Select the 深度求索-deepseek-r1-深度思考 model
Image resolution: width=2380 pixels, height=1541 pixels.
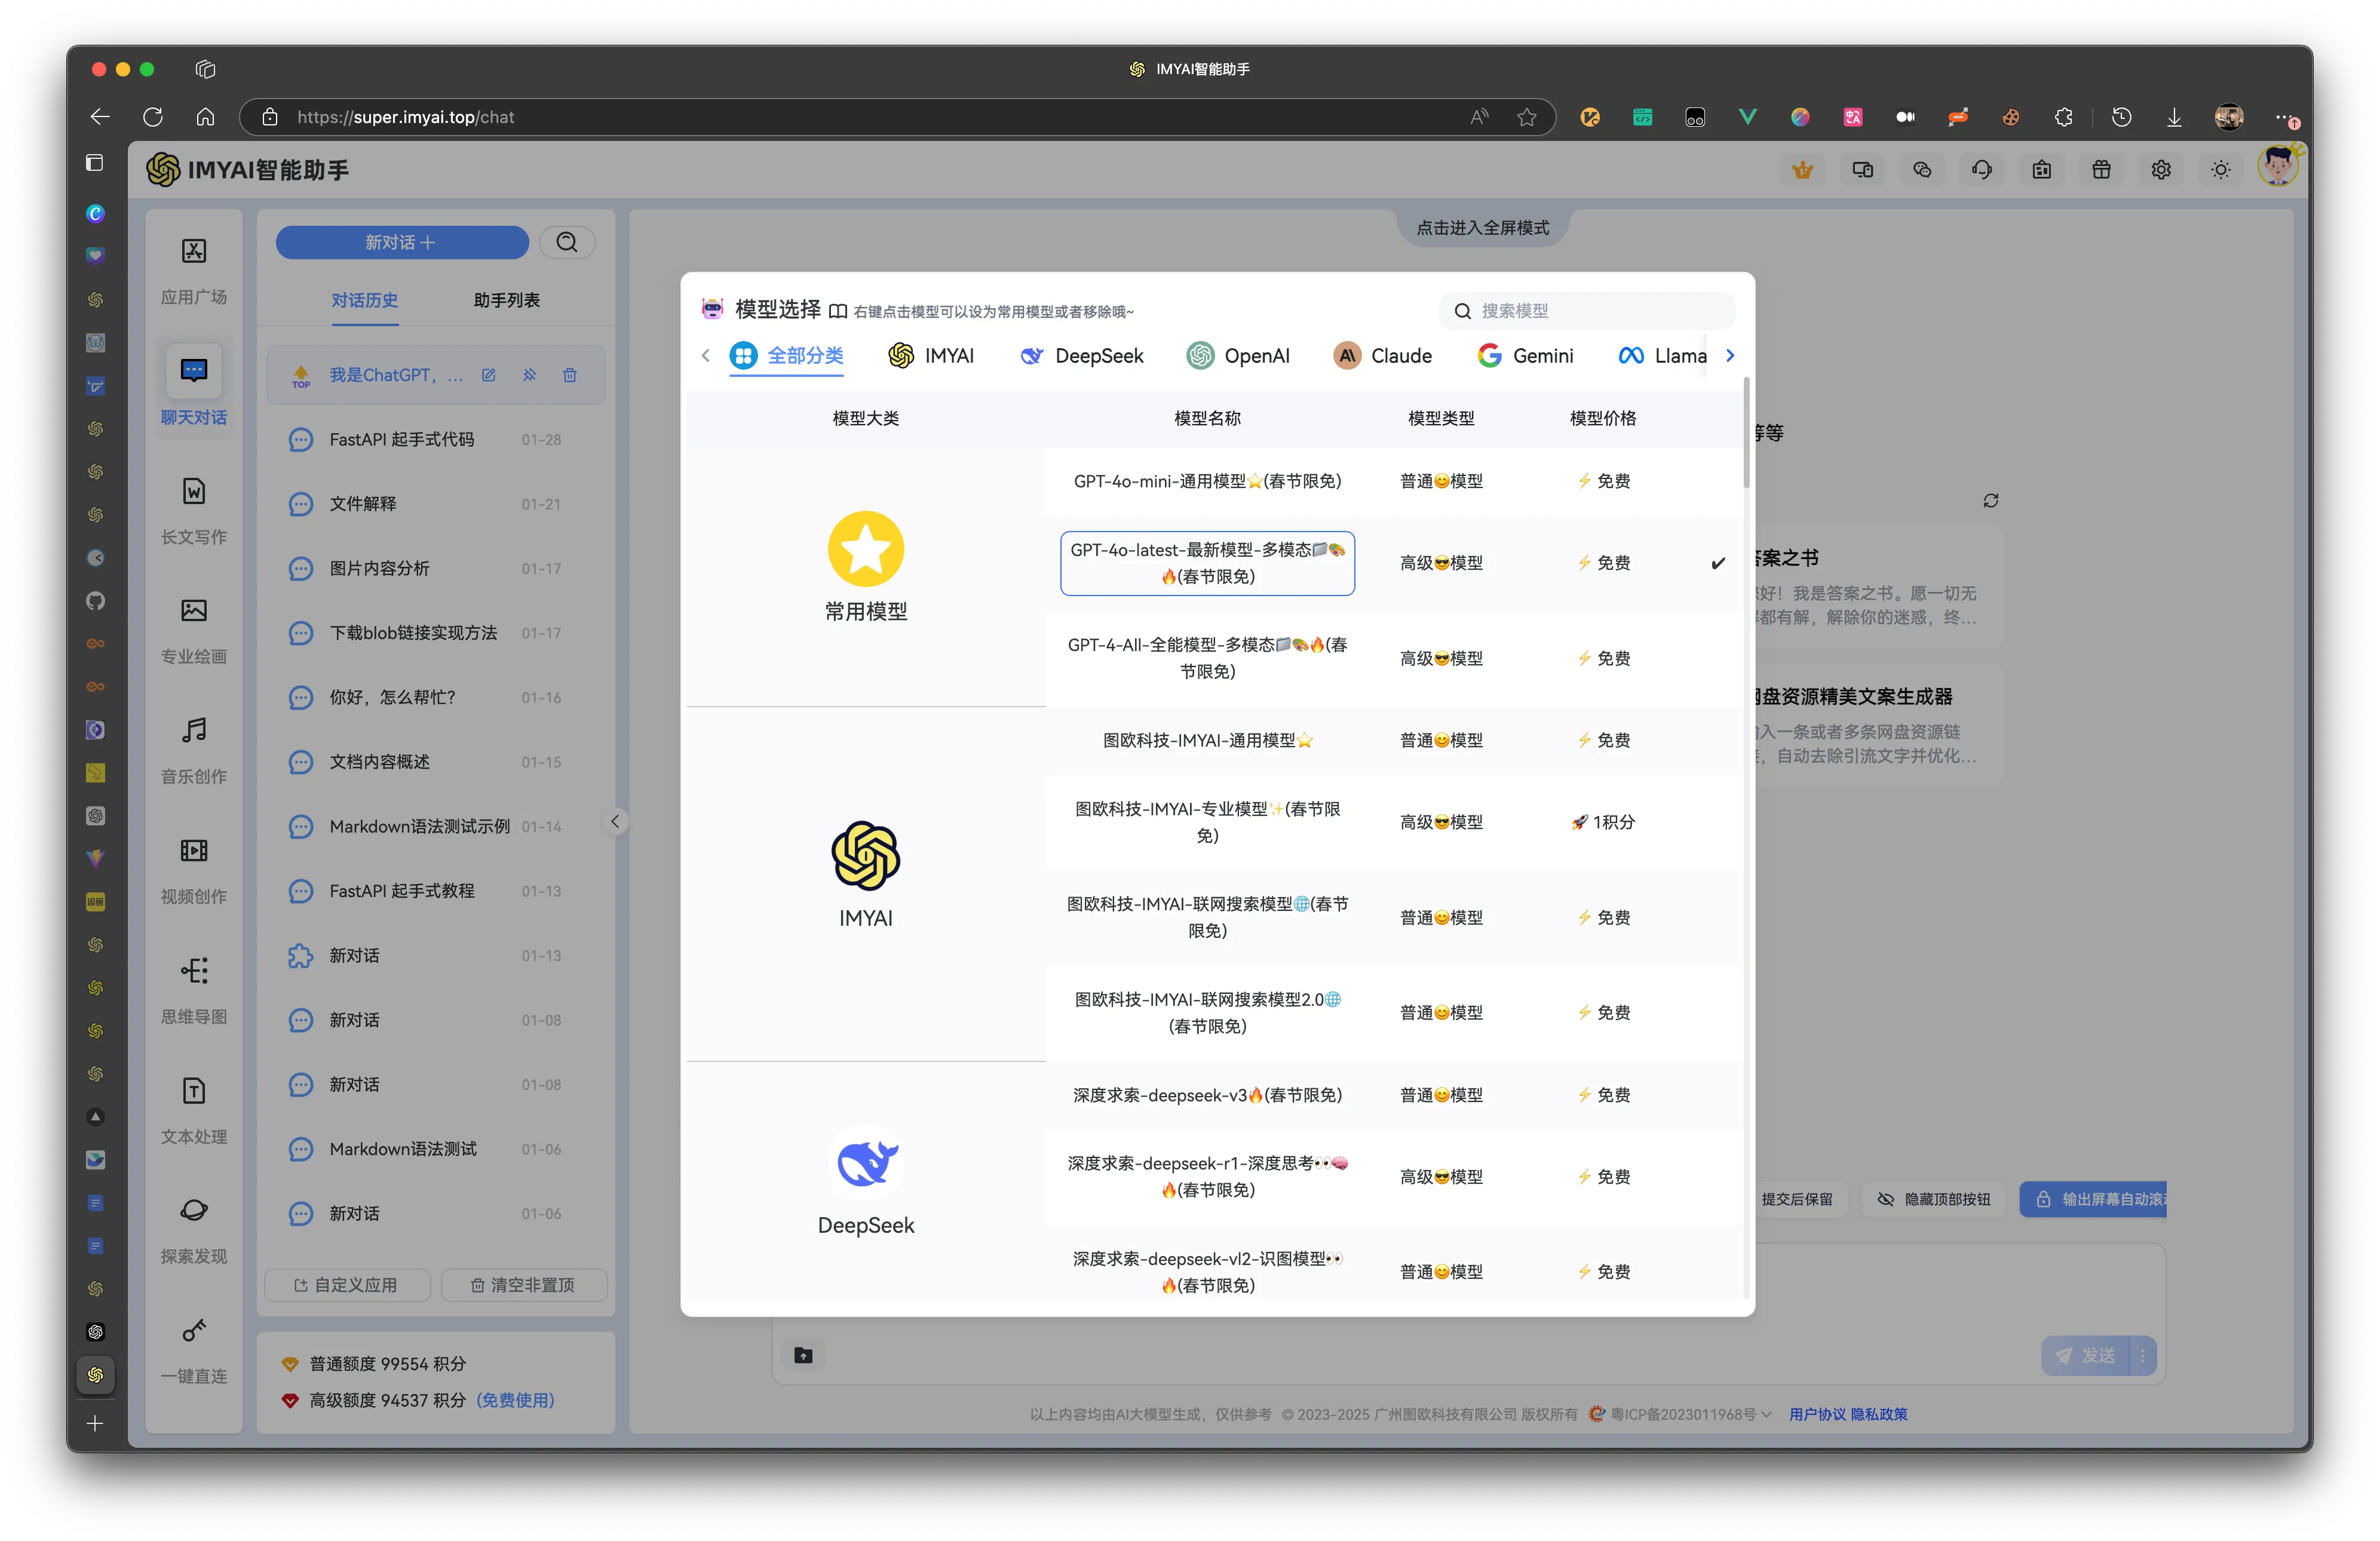(x=1207, y=1176)
